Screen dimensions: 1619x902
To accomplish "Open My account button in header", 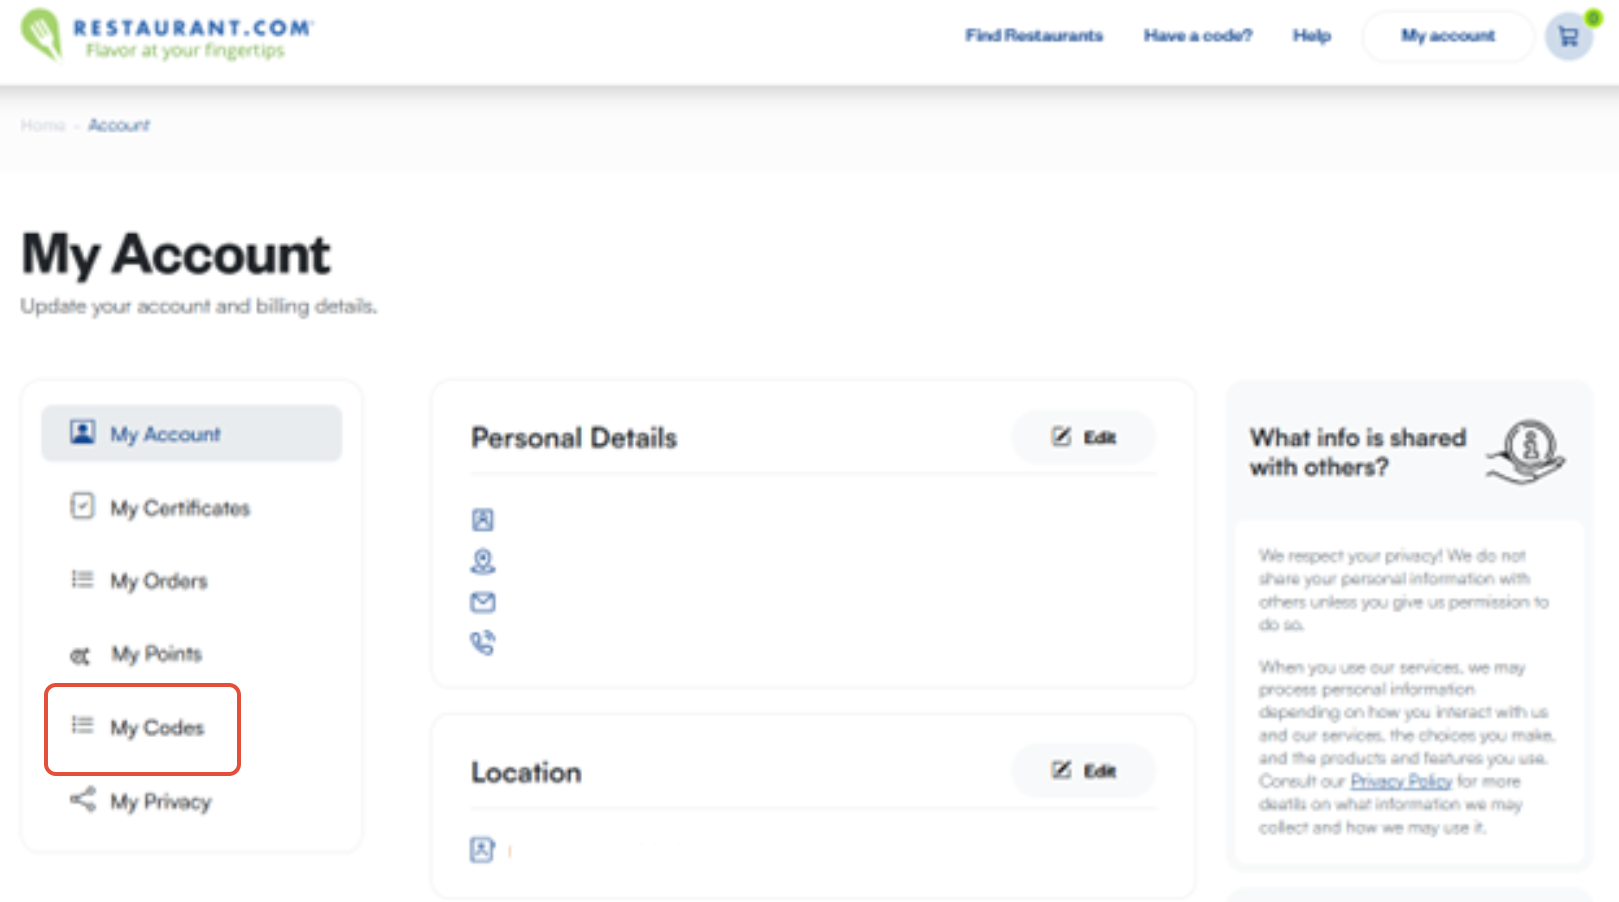I will pyautogui.click(x=1447, y=37).
